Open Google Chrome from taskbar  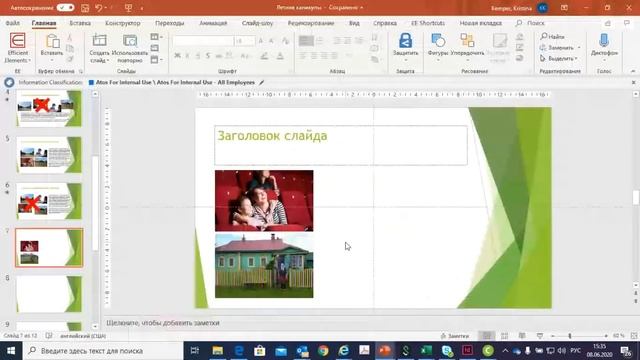coord(323,351)
